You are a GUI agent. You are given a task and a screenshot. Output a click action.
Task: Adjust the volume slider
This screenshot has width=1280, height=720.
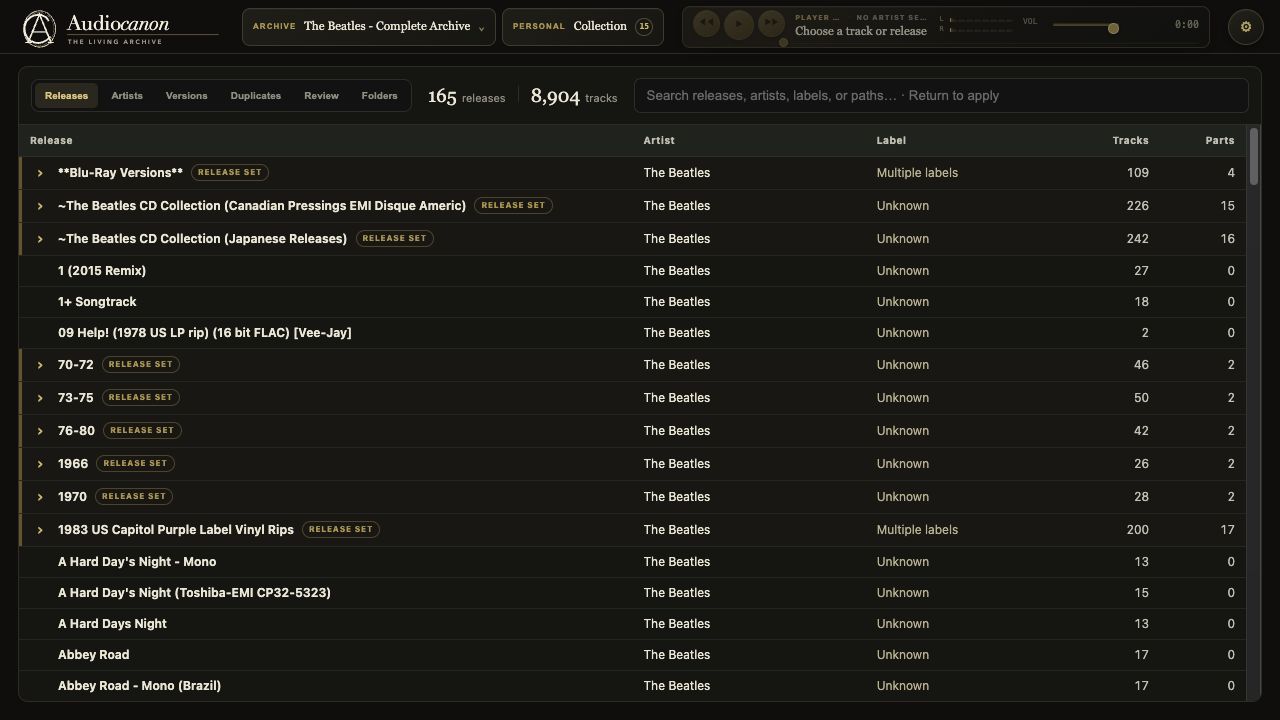tap(1085, 27)
